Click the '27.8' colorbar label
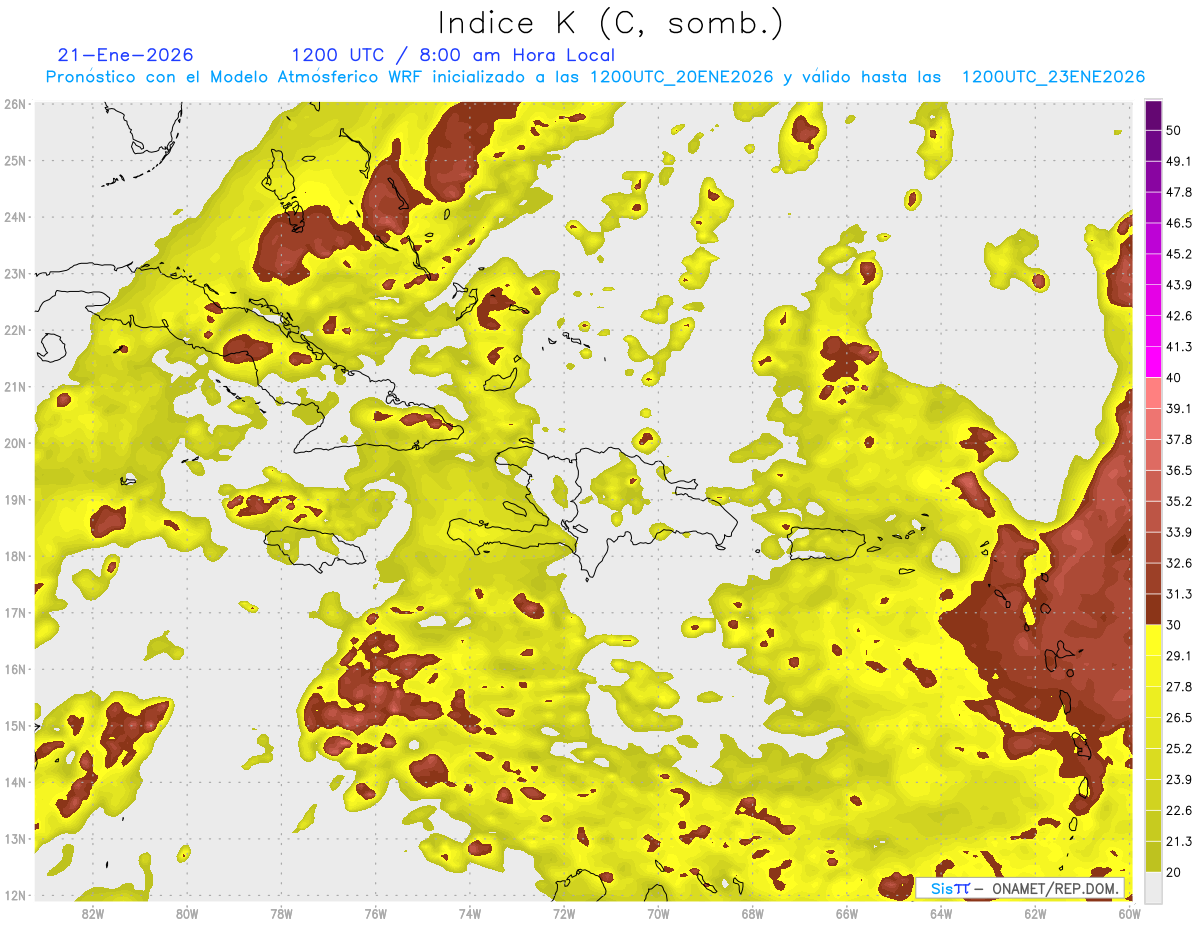Image resolution: width=1200 pixels, height=927 pixels. (x=1180, y=687)
